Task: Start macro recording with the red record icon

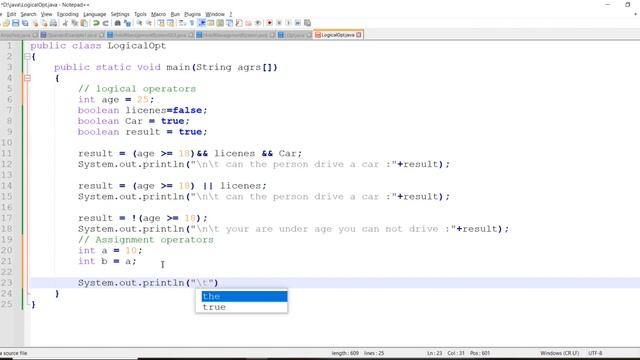Action: (269, 23)
